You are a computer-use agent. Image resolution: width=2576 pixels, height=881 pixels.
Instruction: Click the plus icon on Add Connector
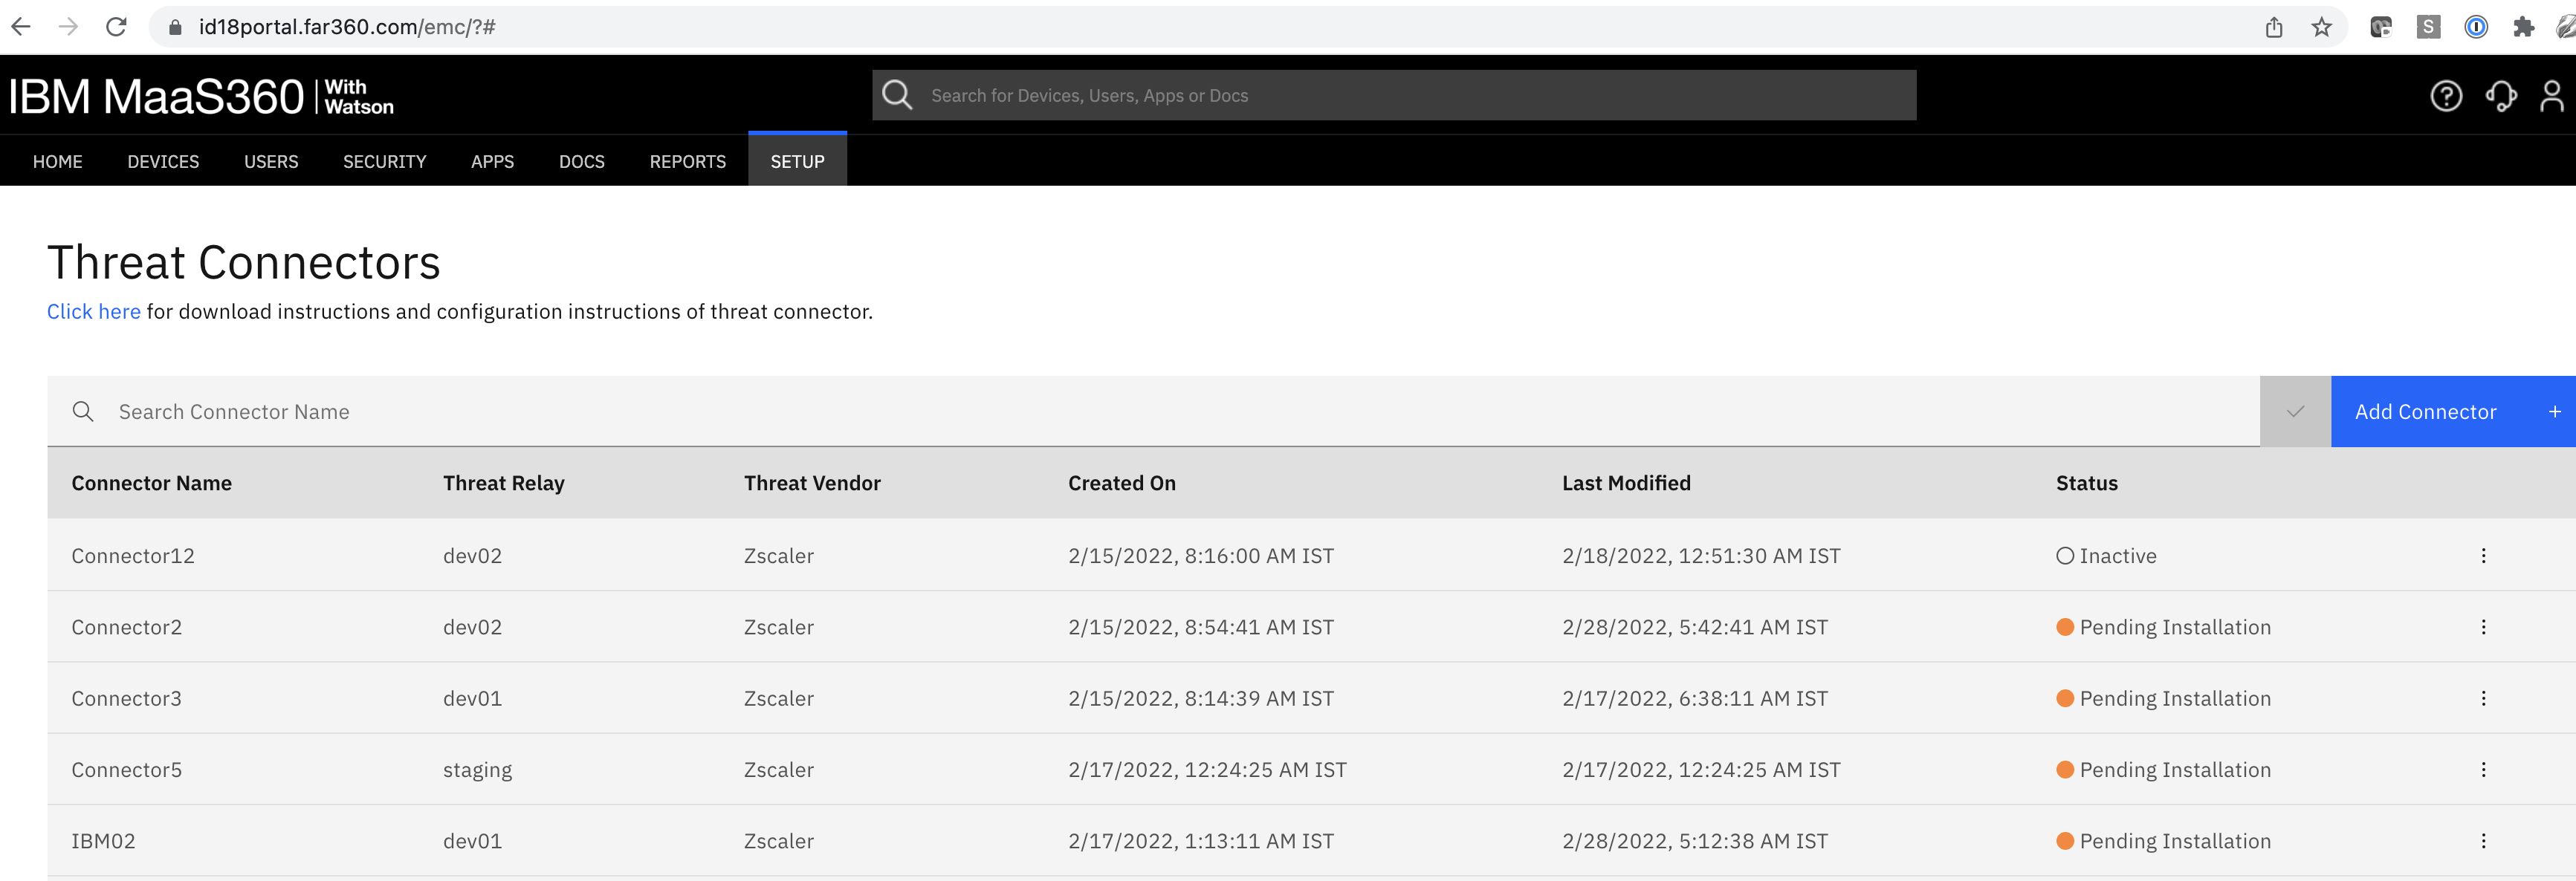(x=2554, y=411)
